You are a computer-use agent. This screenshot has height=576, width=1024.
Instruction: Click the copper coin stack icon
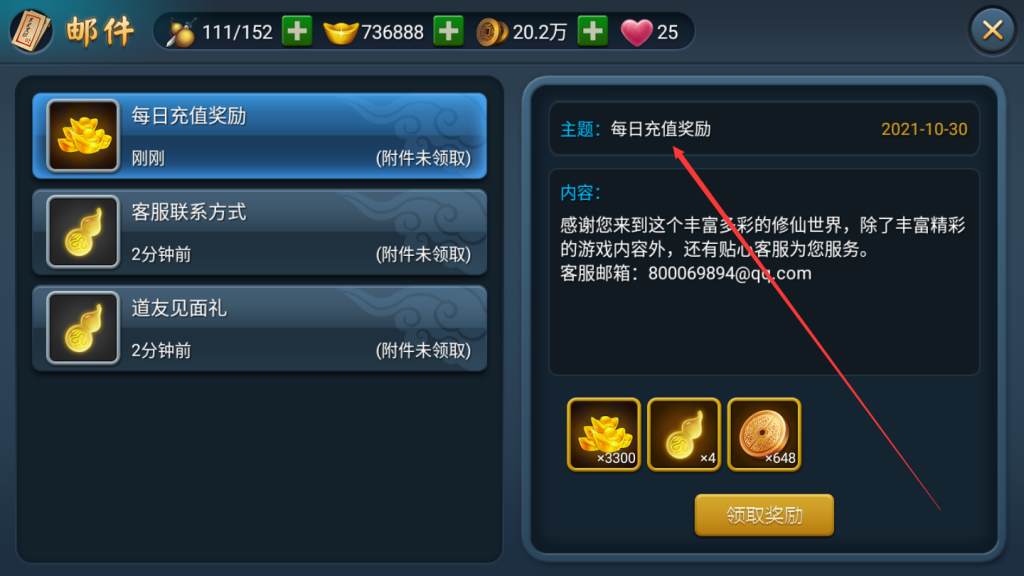coord(492,32)
